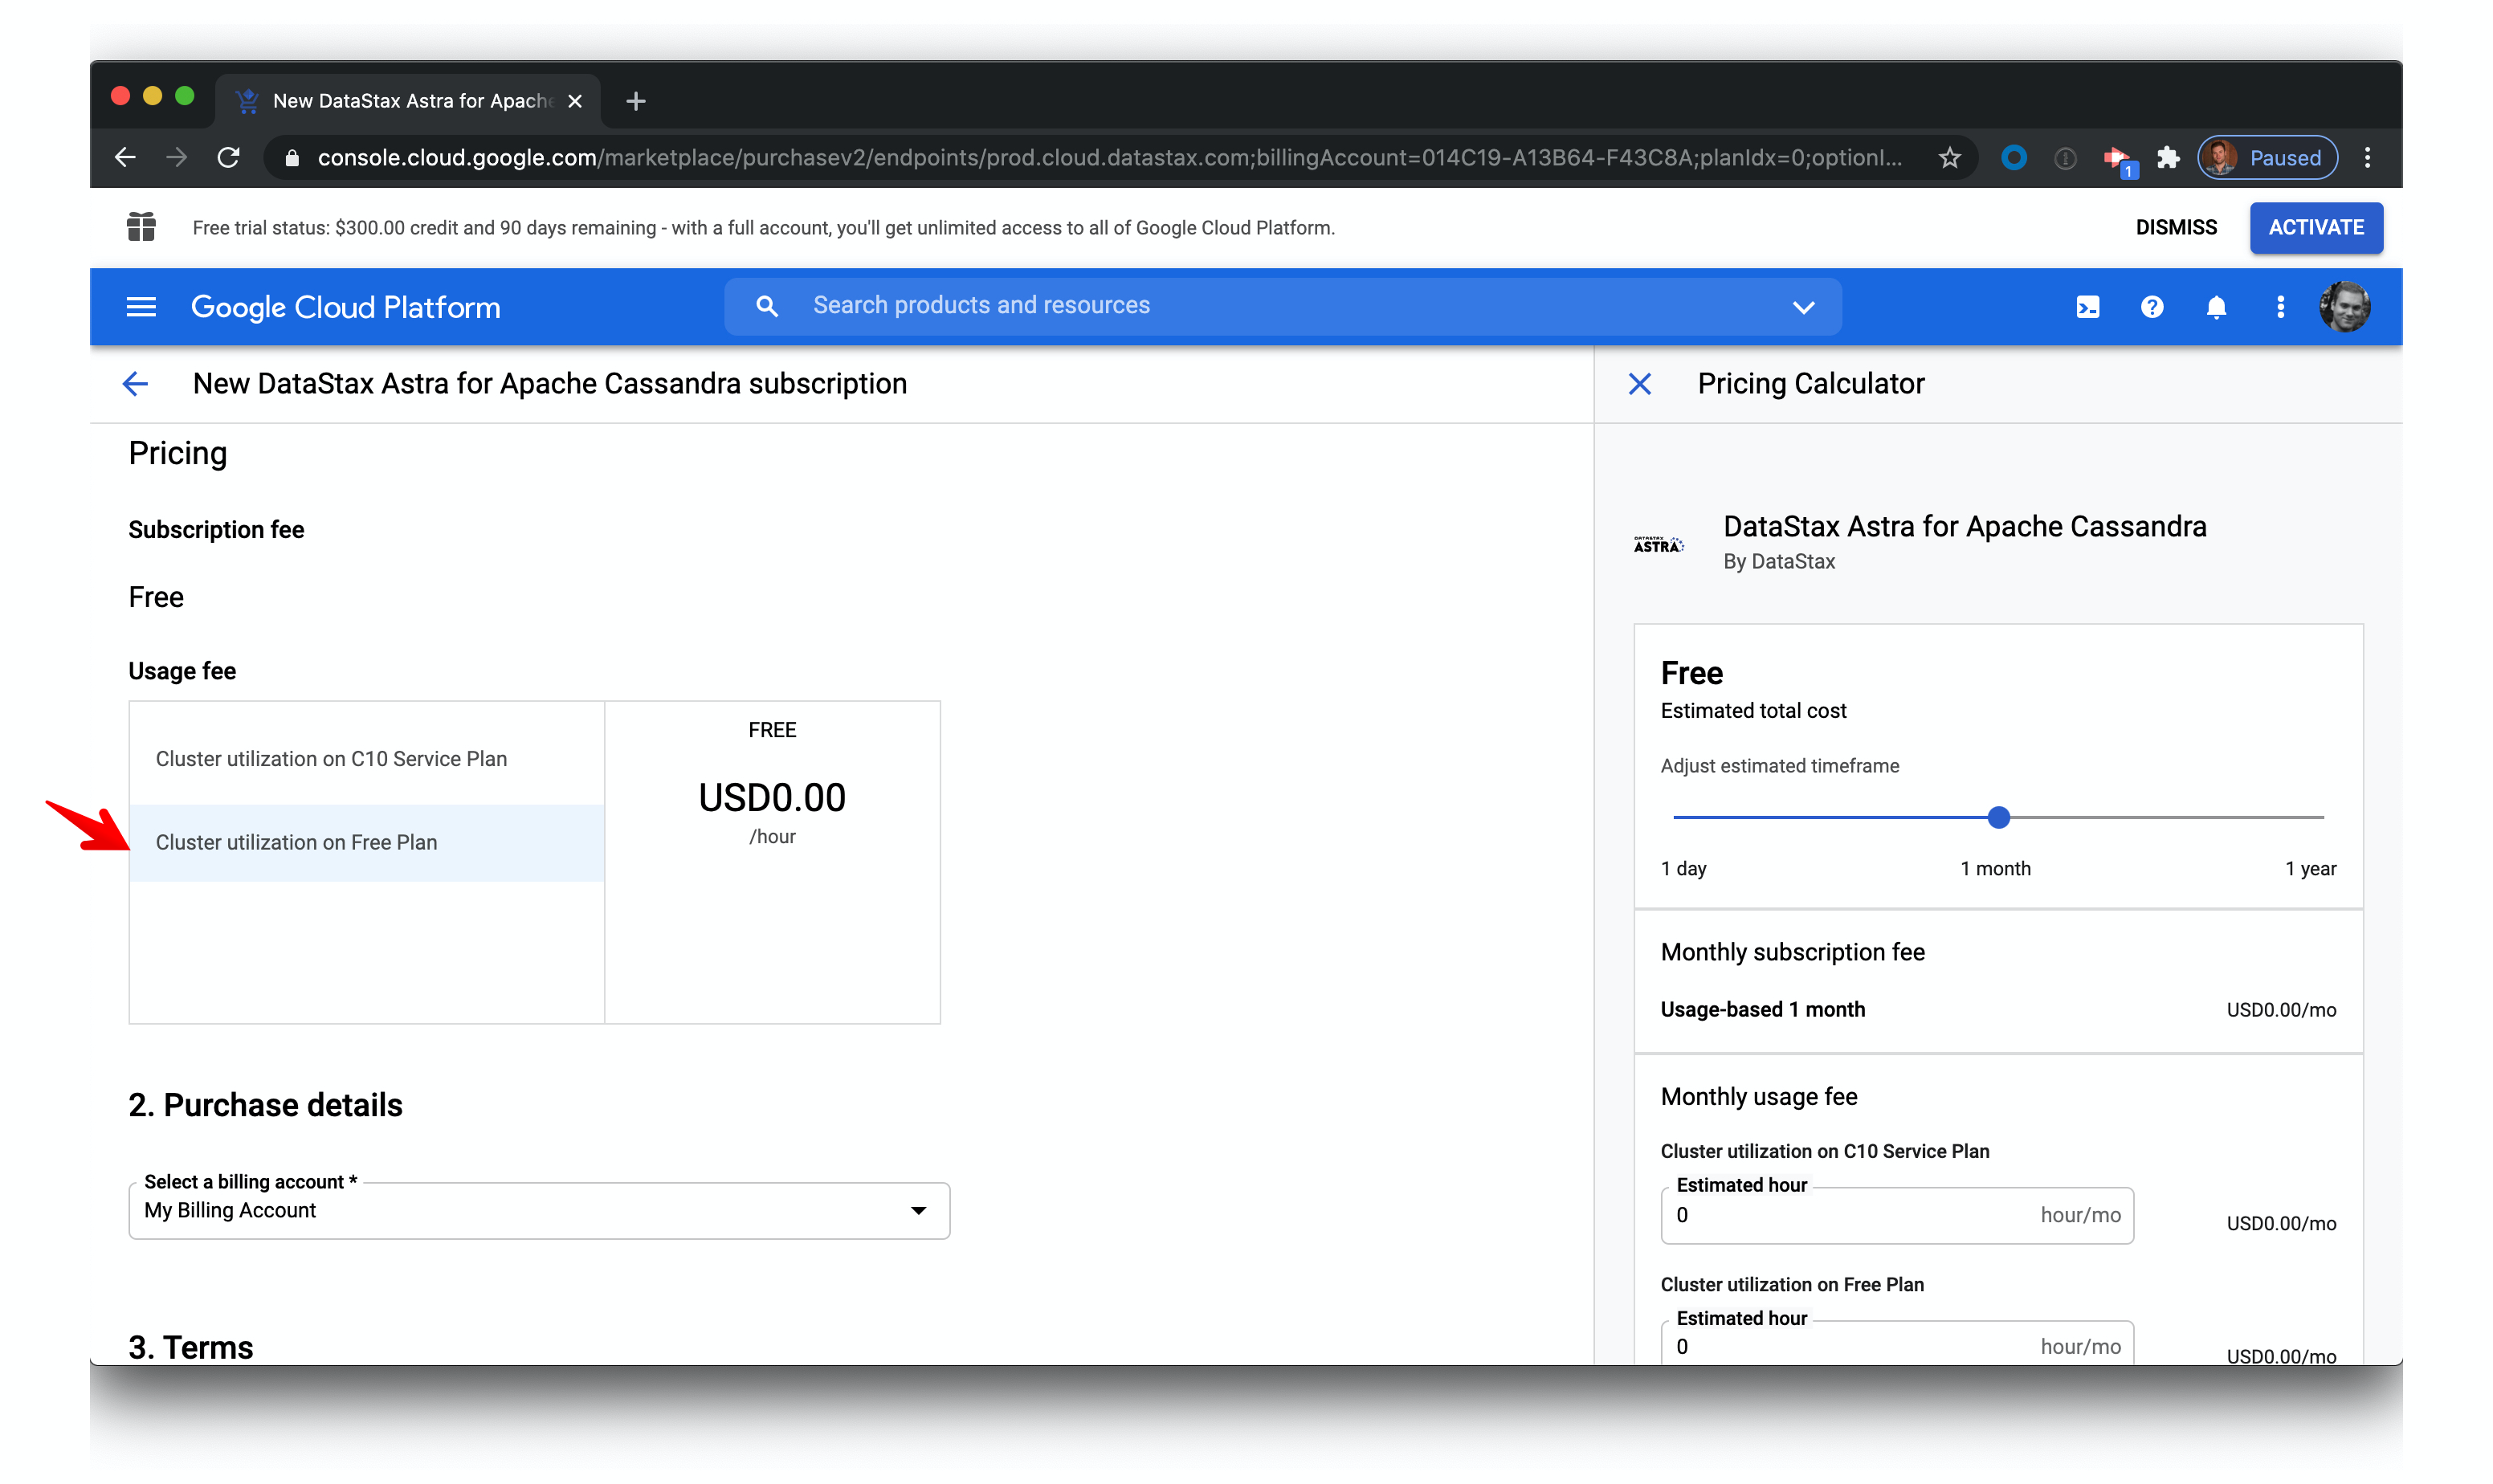
Task: Click the '1 day' timeframe label
Action: 1683,869
